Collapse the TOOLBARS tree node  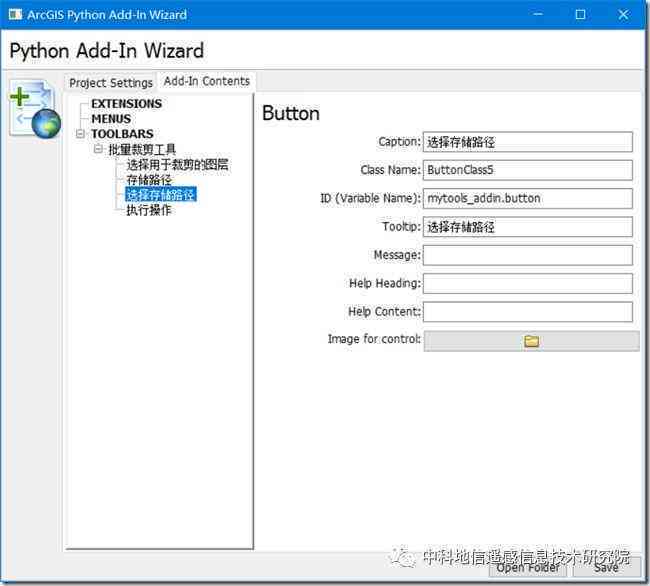(x=80, y=134)
